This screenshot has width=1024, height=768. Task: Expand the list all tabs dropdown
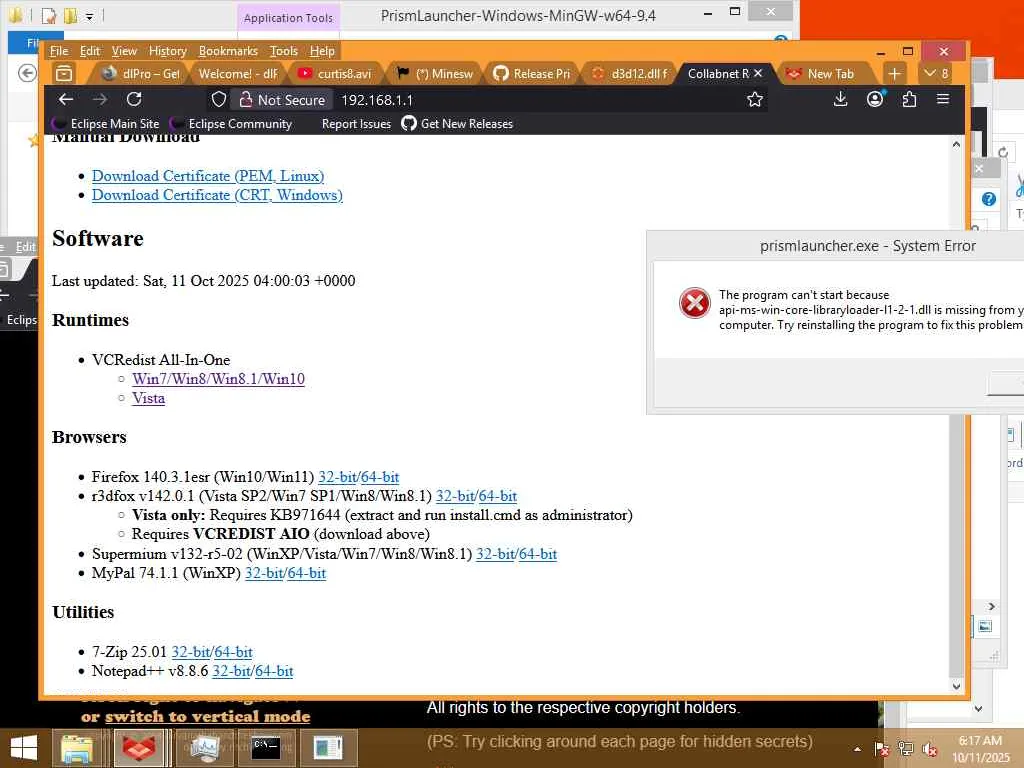tap(936, 74)
